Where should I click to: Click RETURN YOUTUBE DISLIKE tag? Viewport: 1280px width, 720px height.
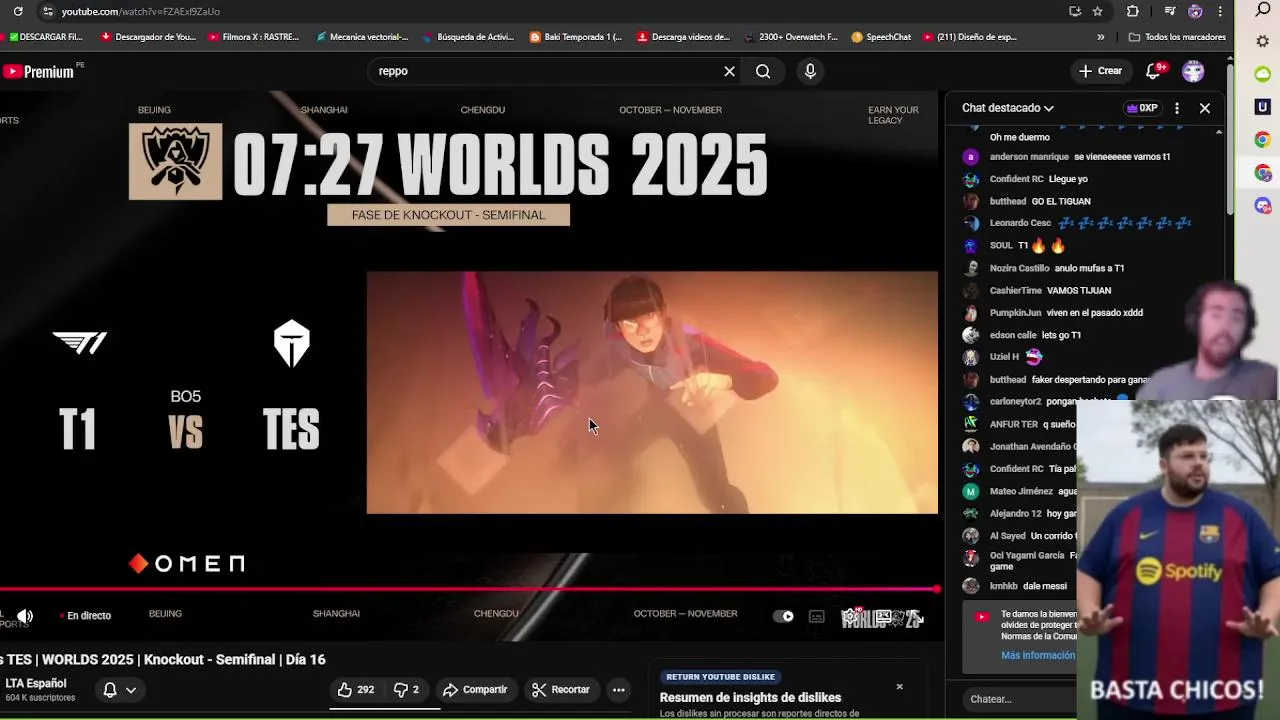720,677
